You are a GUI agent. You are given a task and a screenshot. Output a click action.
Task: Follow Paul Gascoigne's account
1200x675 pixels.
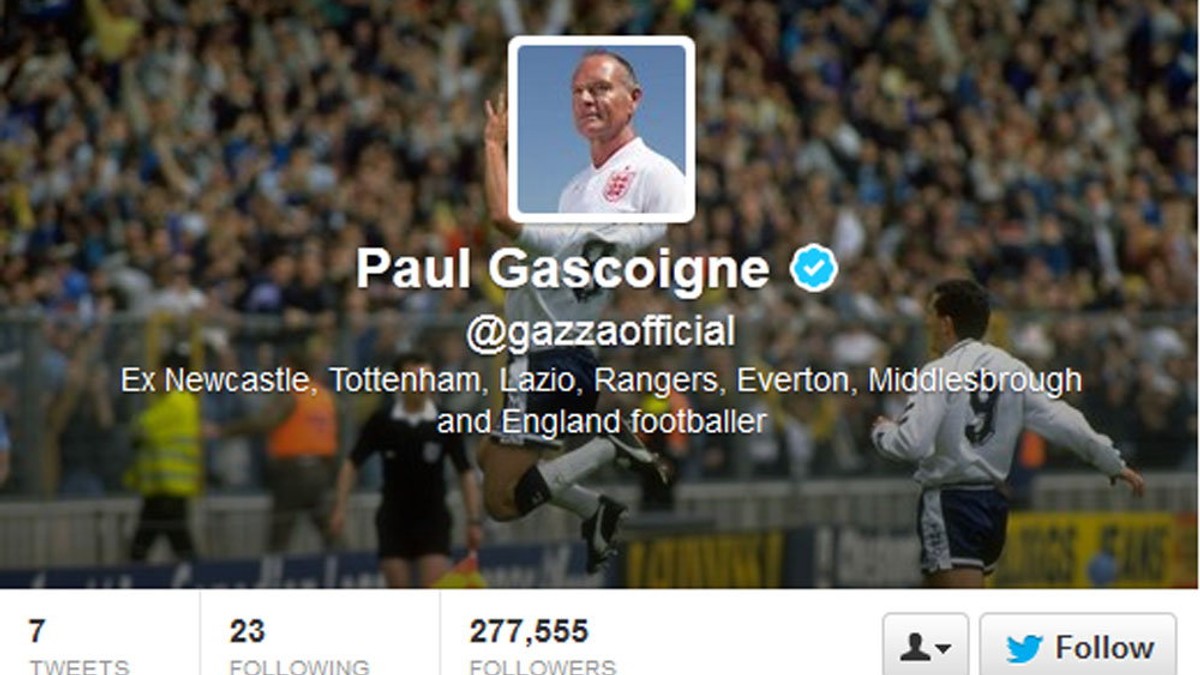1078,645
